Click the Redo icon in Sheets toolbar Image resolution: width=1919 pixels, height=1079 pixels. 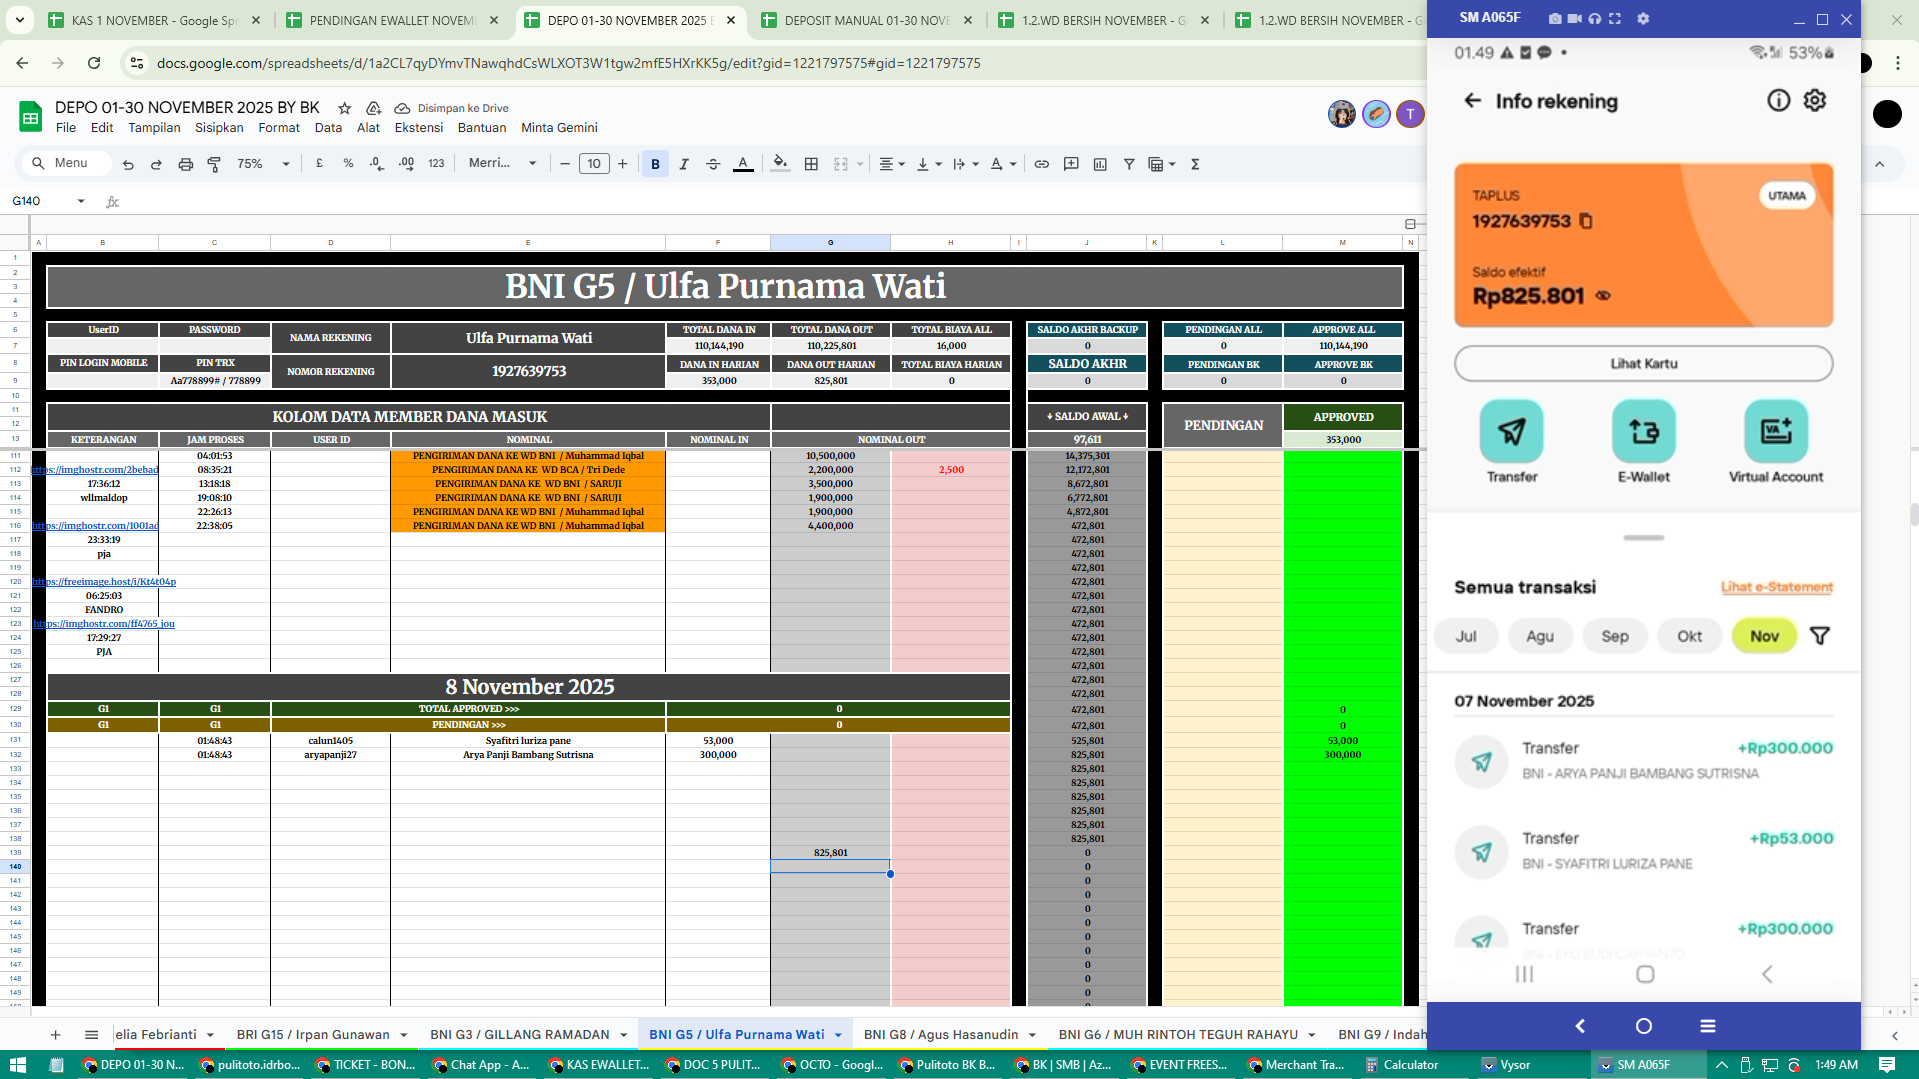click(156, 164)
